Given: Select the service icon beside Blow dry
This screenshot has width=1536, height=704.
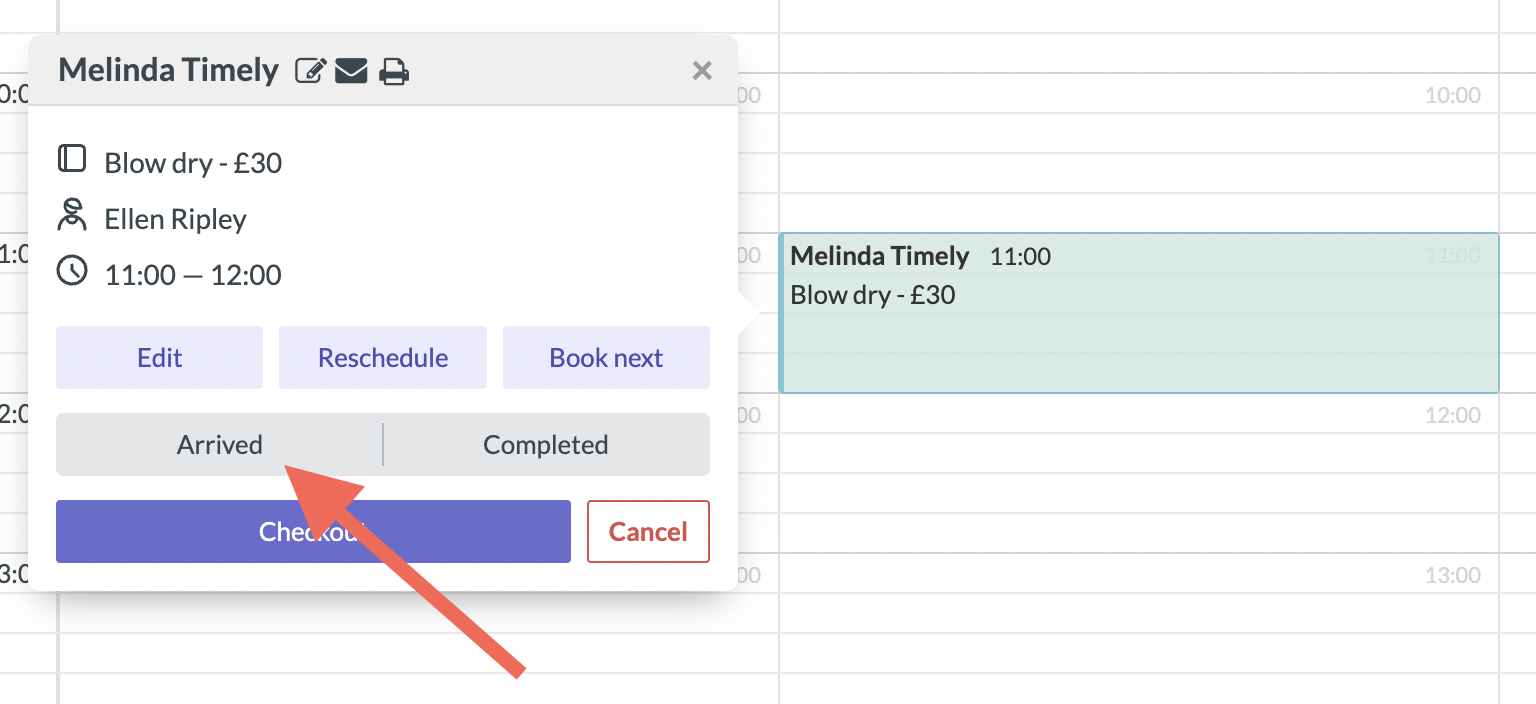Looking at the screenshot, I should click(x=72, y=158).
